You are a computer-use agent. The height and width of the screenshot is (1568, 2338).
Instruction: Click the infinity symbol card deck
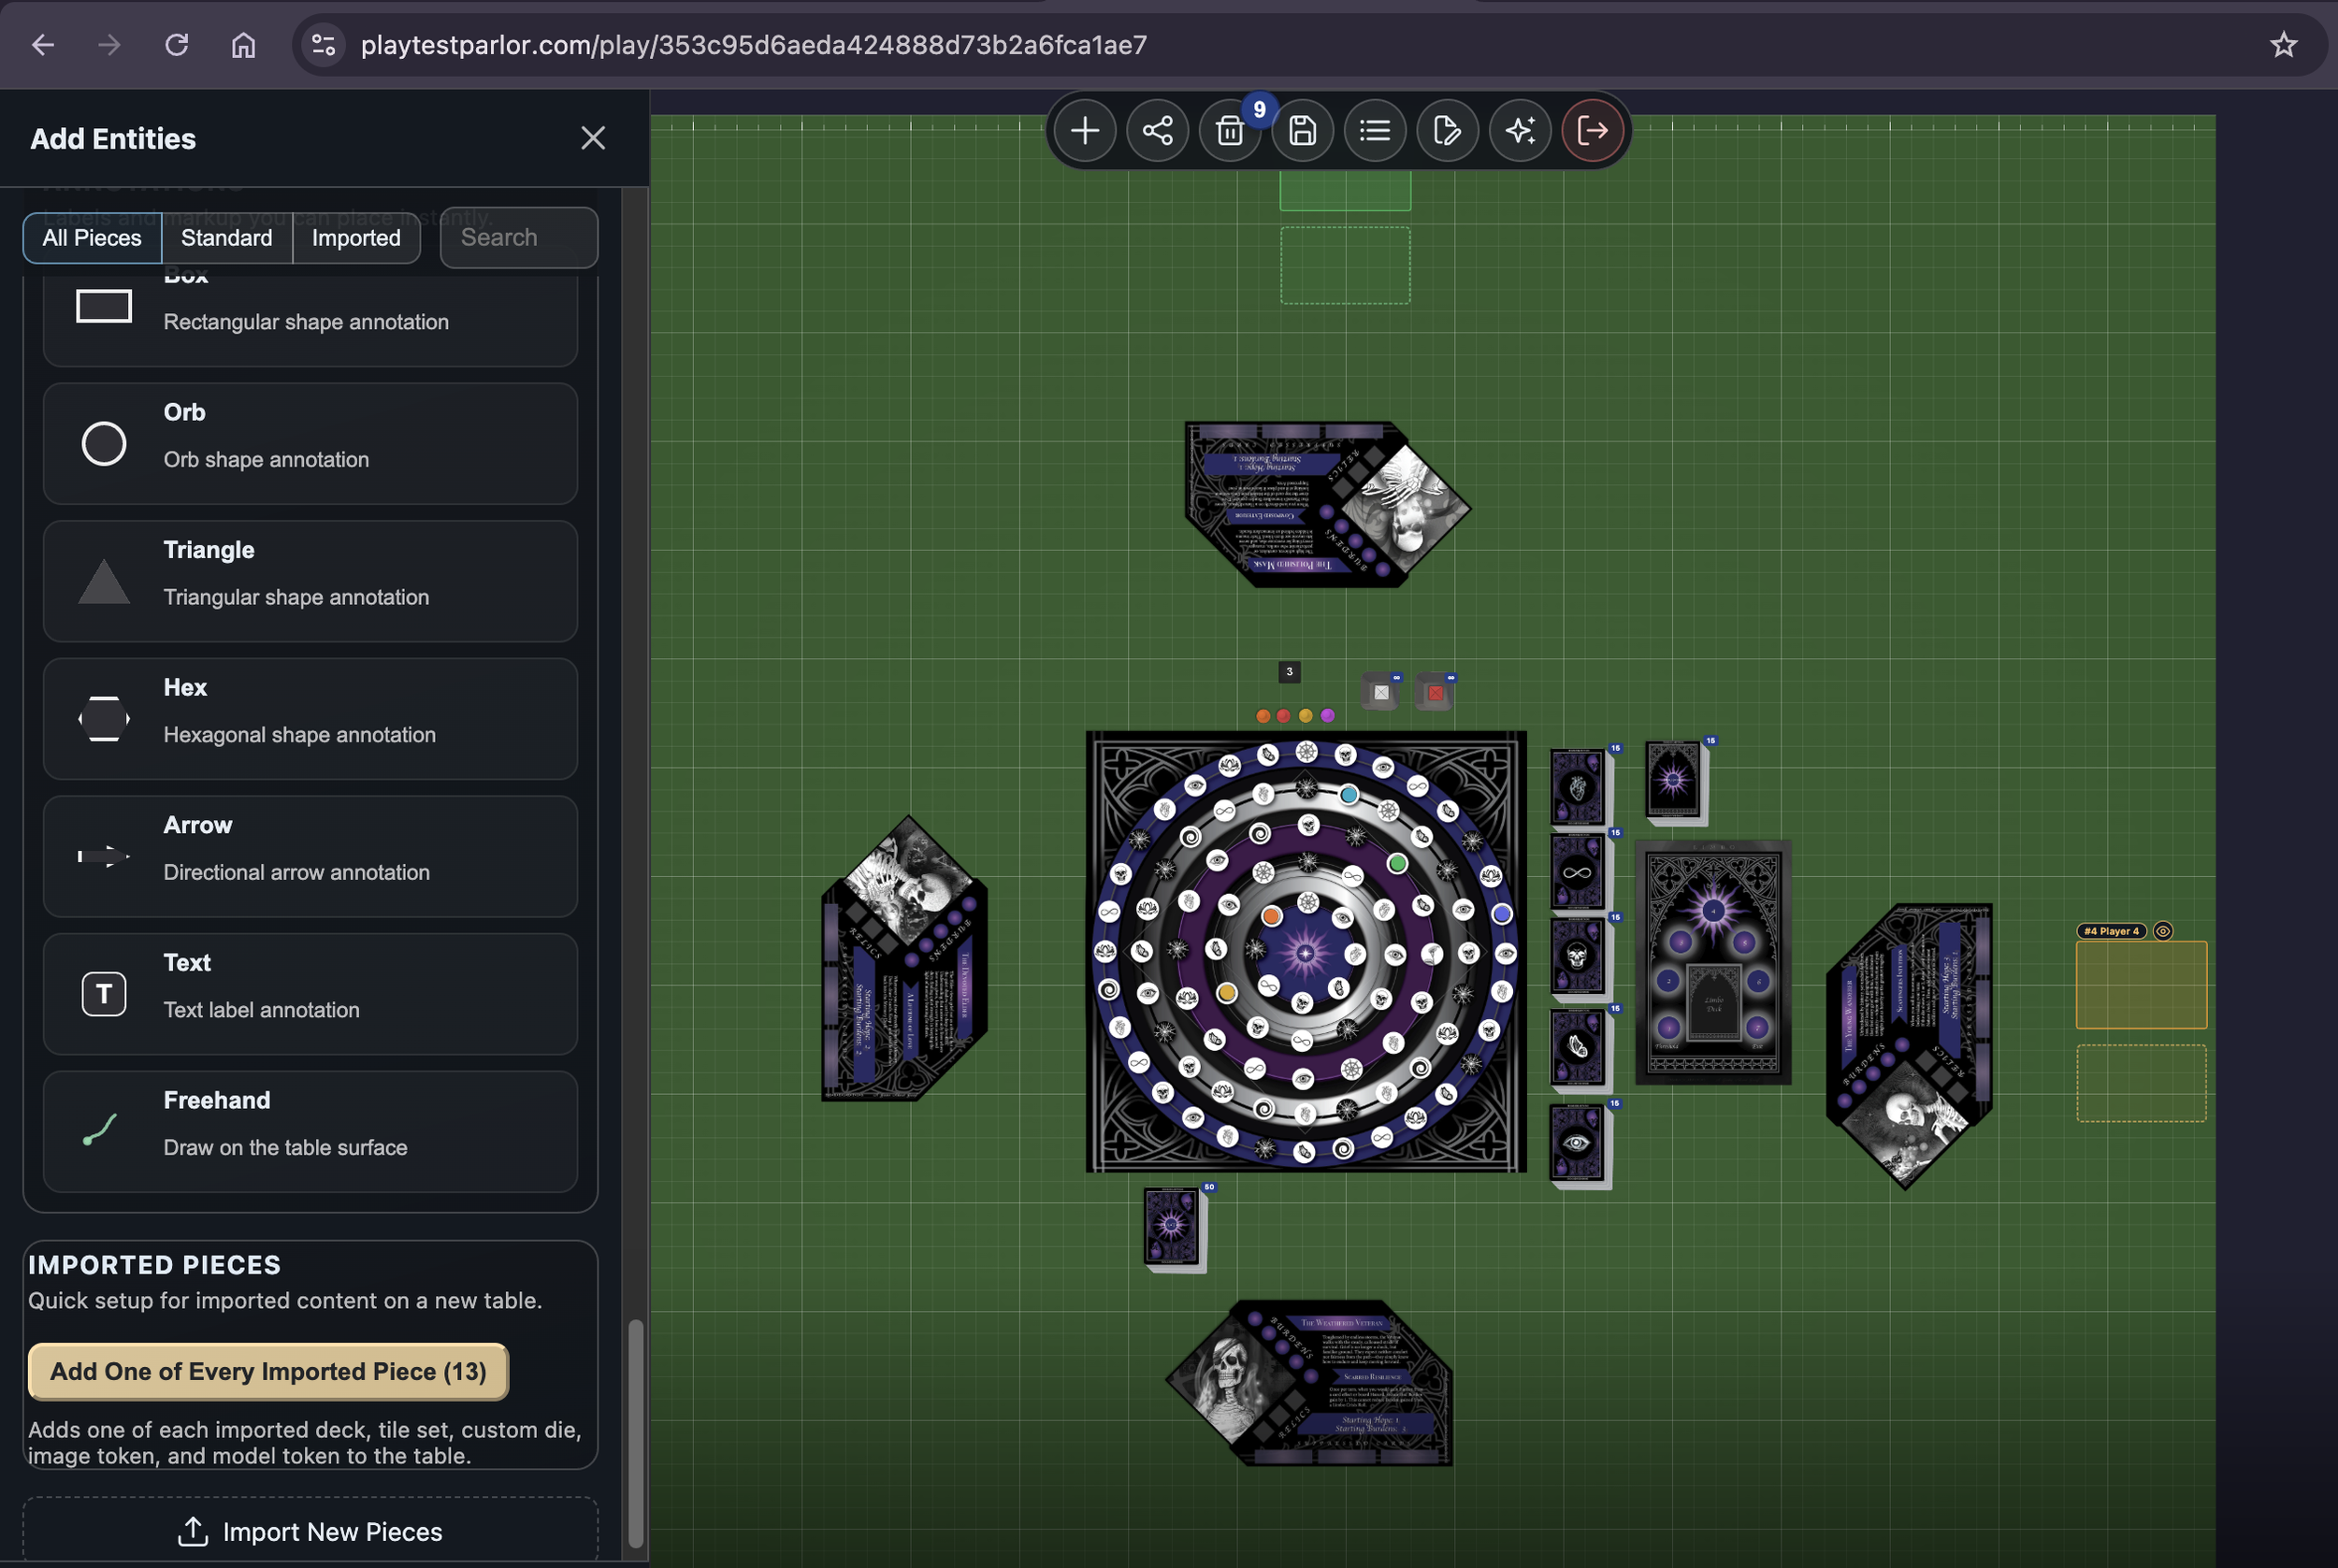coord(1578,873)
